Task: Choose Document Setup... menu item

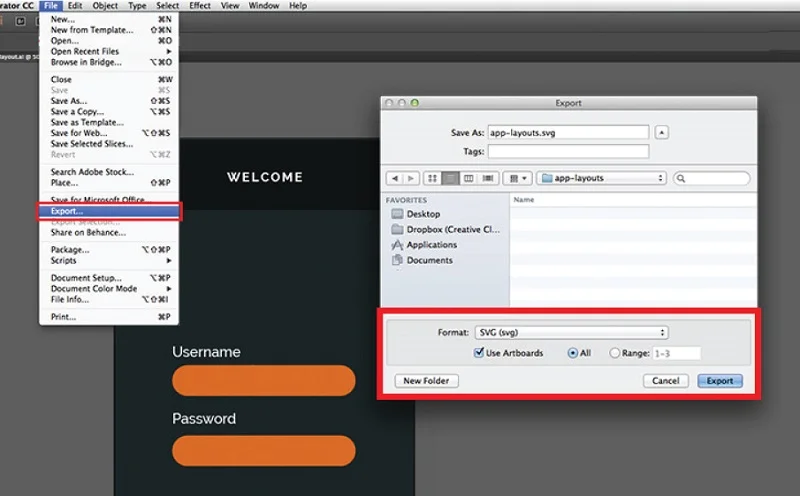Action: [x=109, y=278]
